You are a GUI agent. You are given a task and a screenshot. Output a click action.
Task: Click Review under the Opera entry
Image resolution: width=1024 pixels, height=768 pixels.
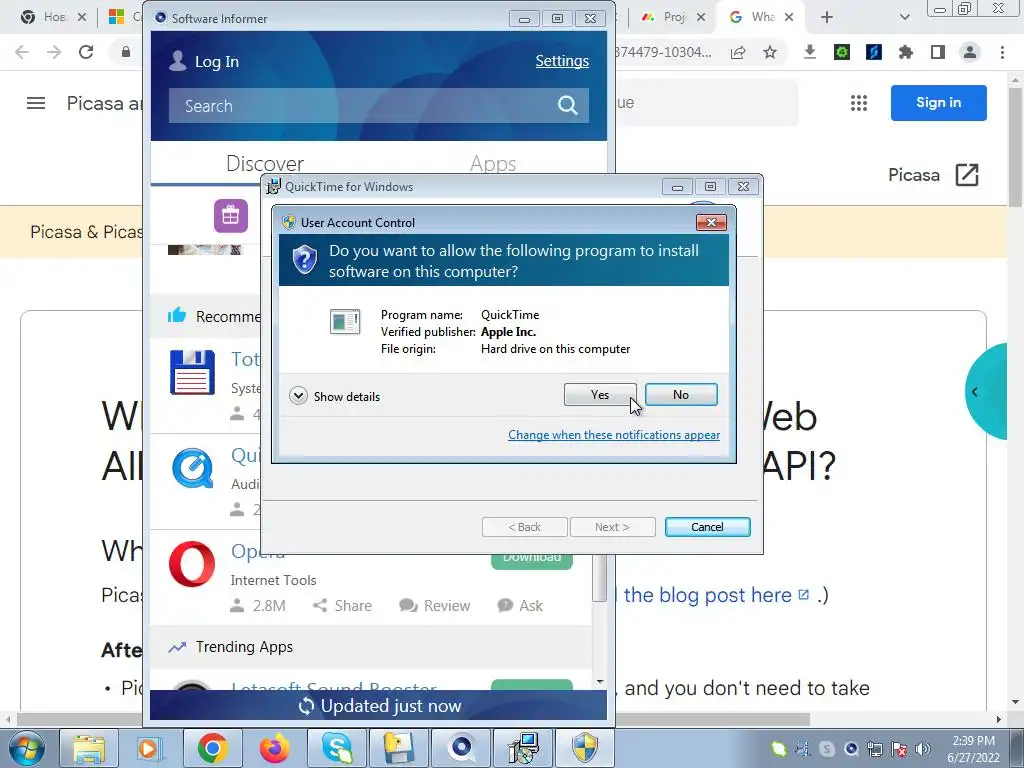click(x=434, y=605)
